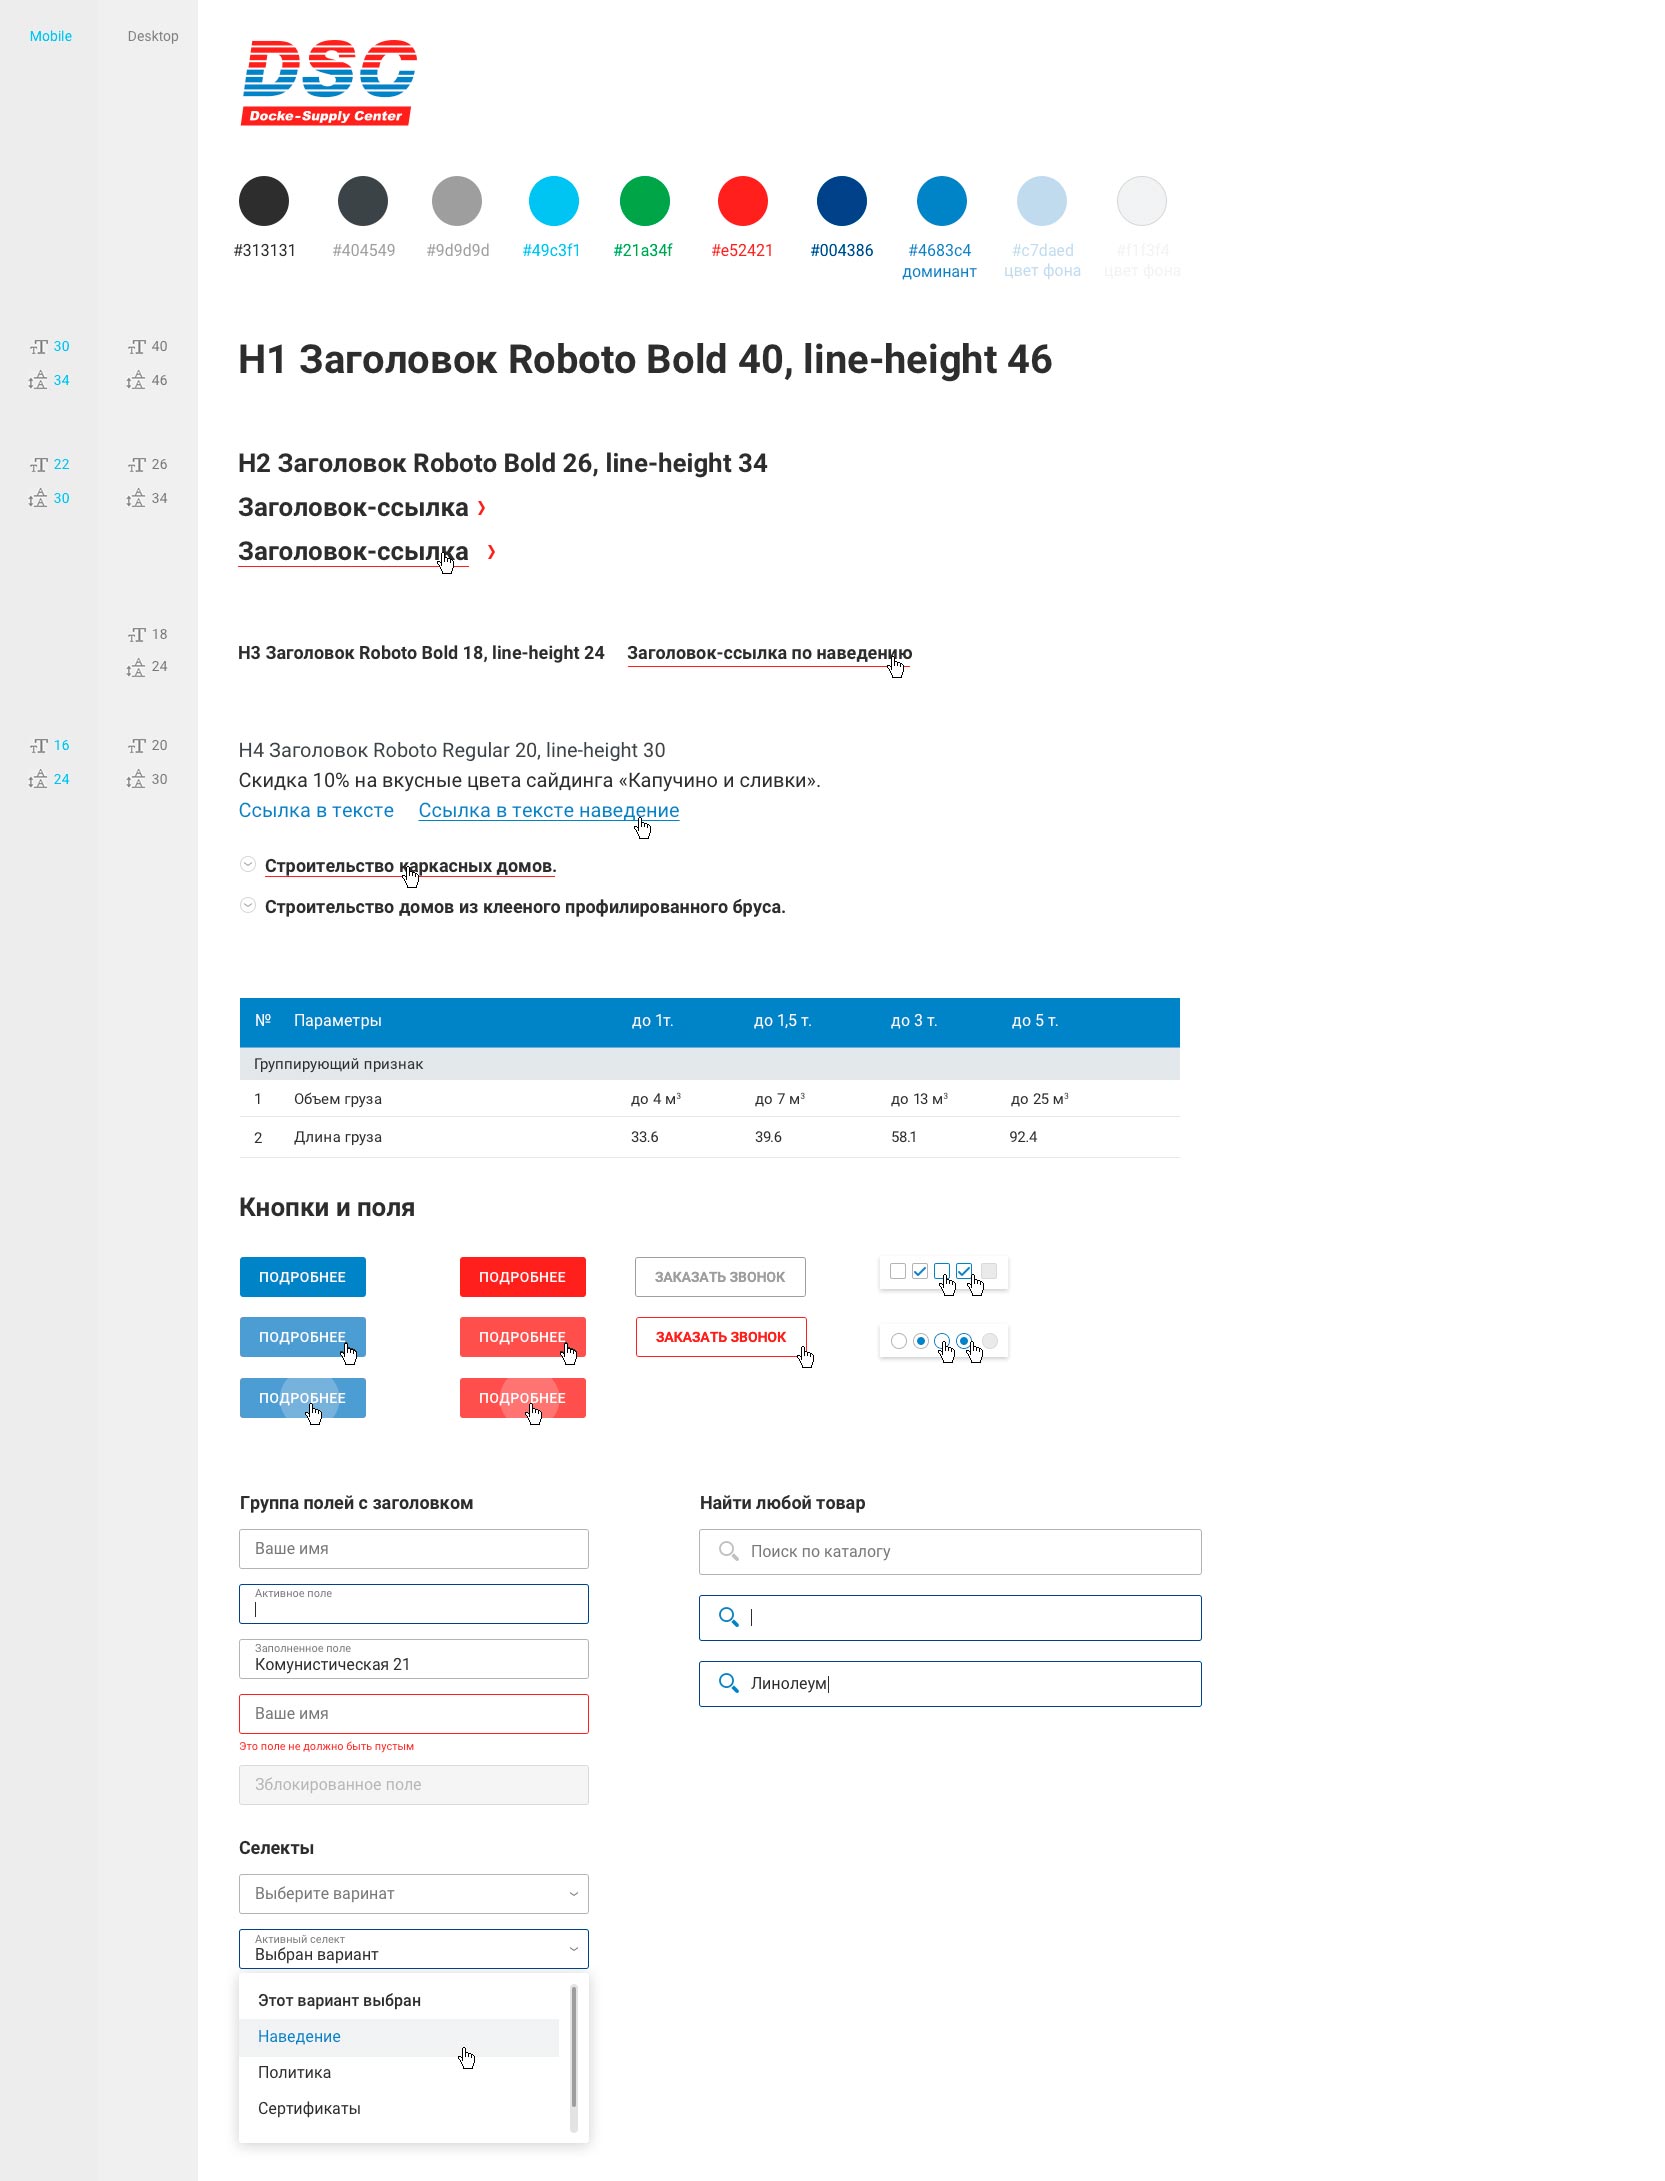Click the line-height icon beside desktop value 46
1665x2181 pixels.
pos(136,381)
